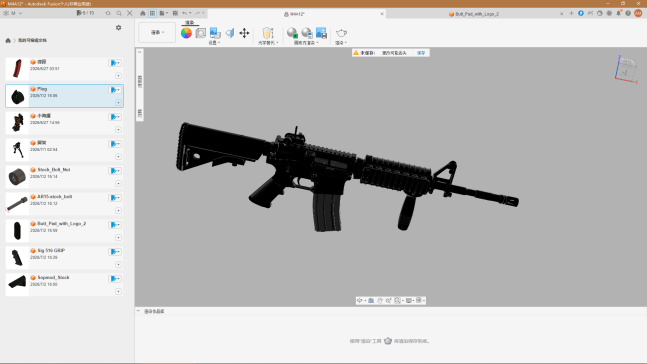Start in-canvas render sphere icon

[x=292, y=33]
